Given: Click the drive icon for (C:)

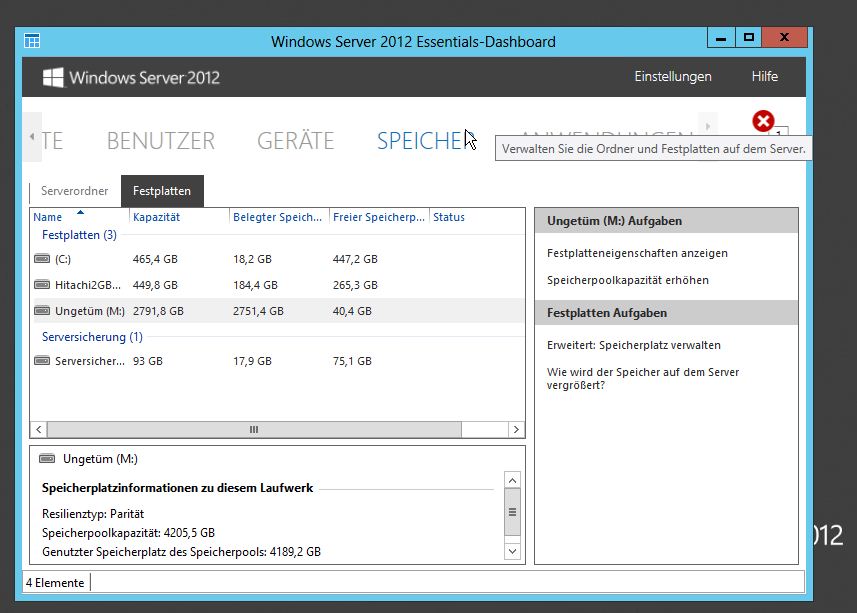Looking at the screenshot, I should tap(42, 258).
